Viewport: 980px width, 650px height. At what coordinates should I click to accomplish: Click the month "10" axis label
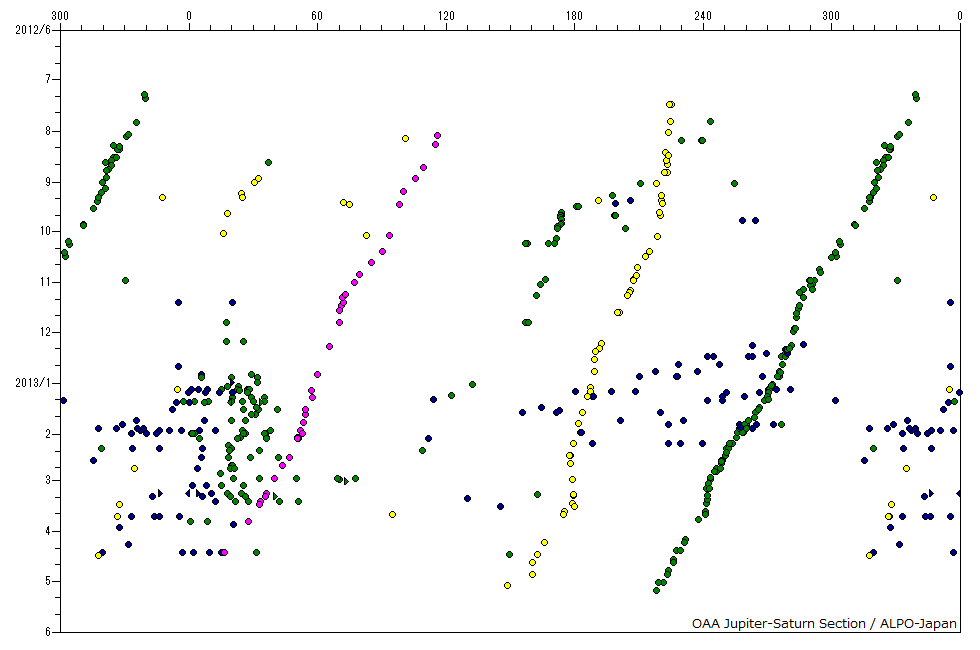(45, 231)
